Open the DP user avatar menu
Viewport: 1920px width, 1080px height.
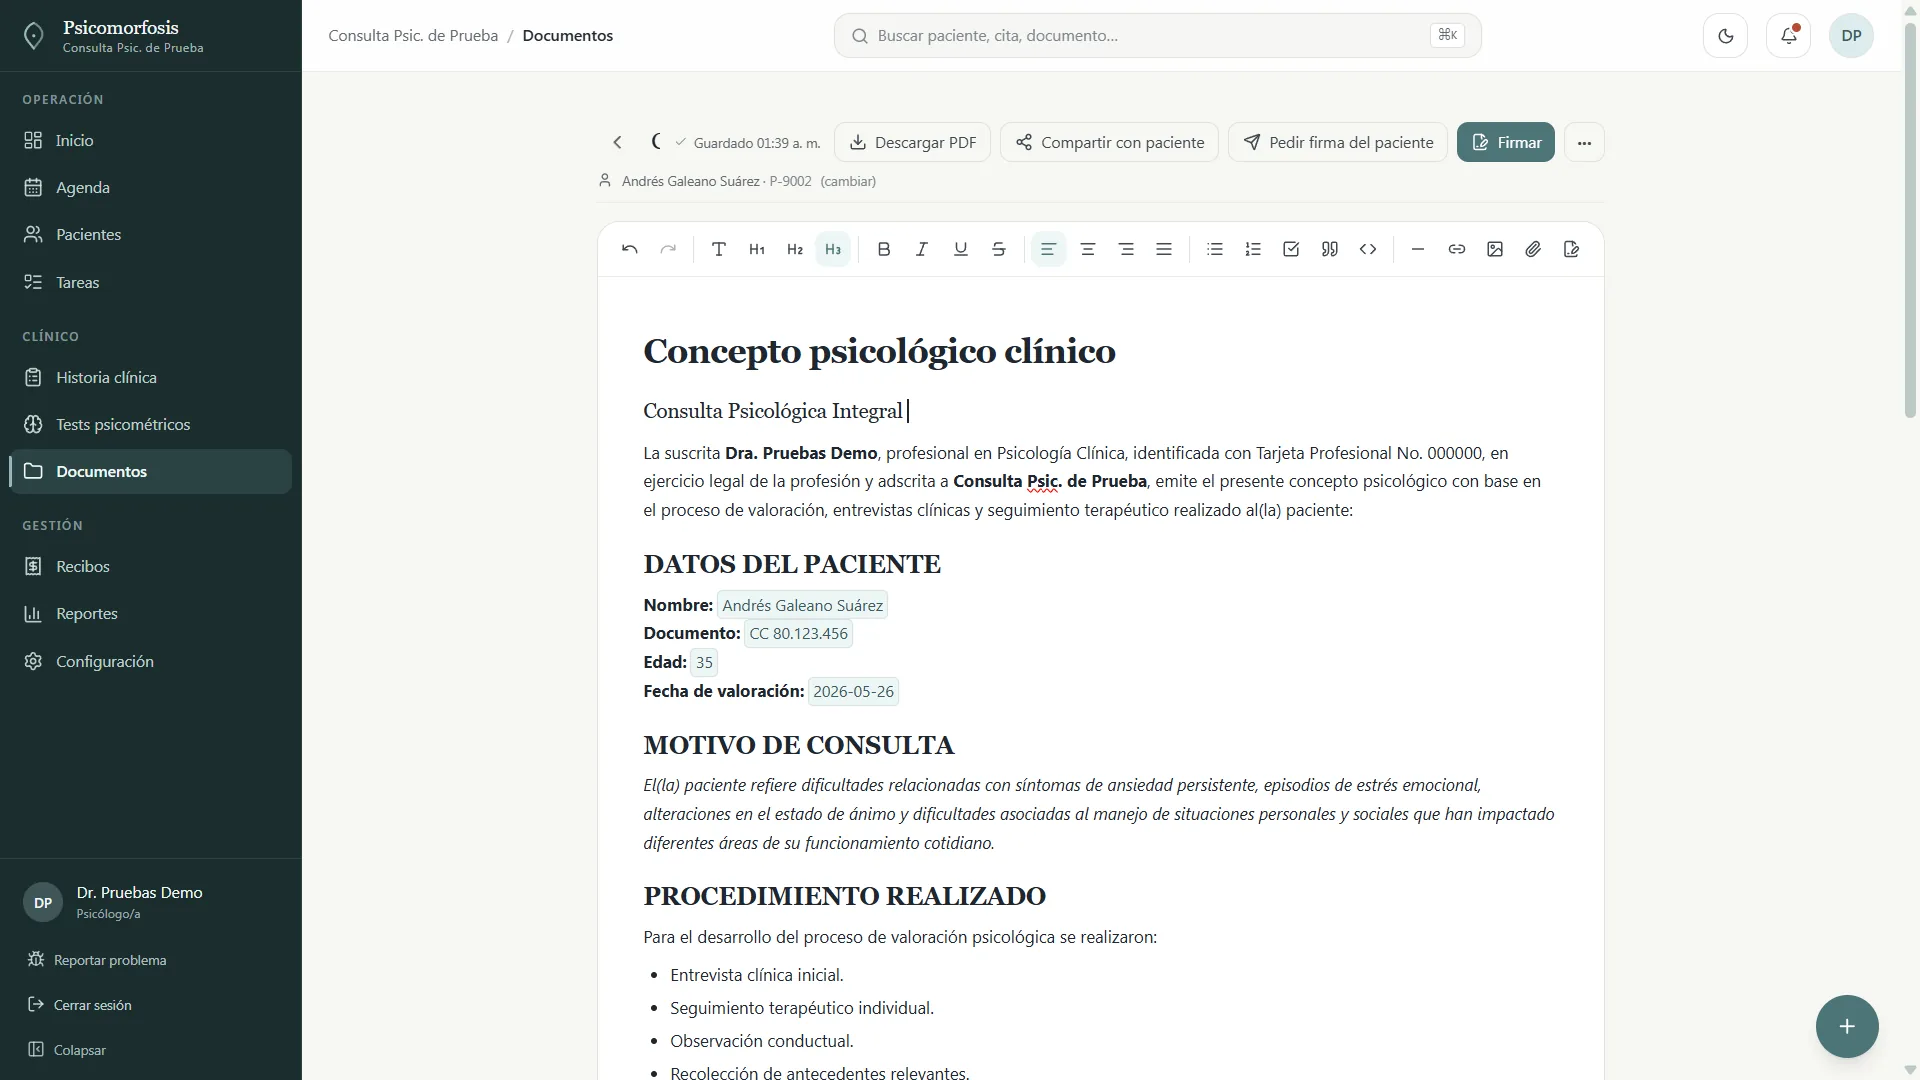tap(1852, 36)
